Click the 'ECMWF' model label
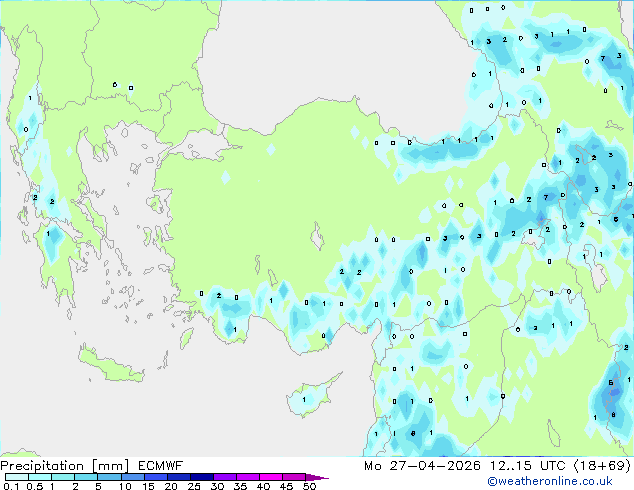Viewport: 634px width, 490px height. [161, 466]
